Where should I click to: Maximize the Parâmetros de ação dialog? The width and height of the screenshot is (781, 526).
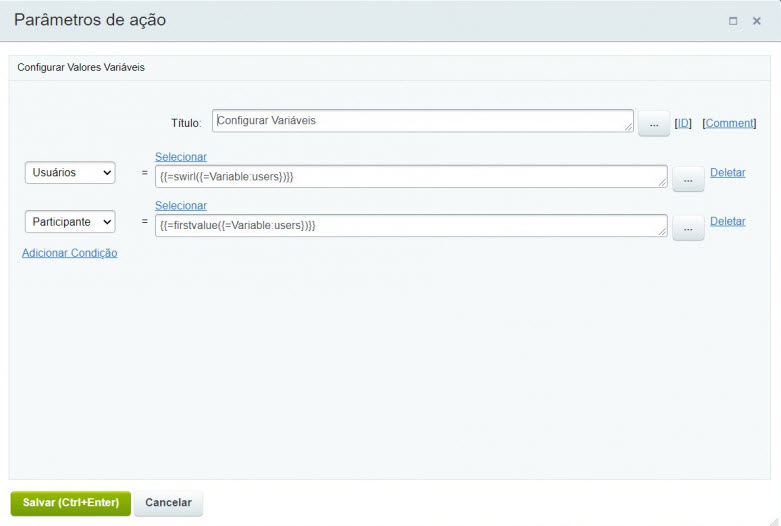point(733,21)
